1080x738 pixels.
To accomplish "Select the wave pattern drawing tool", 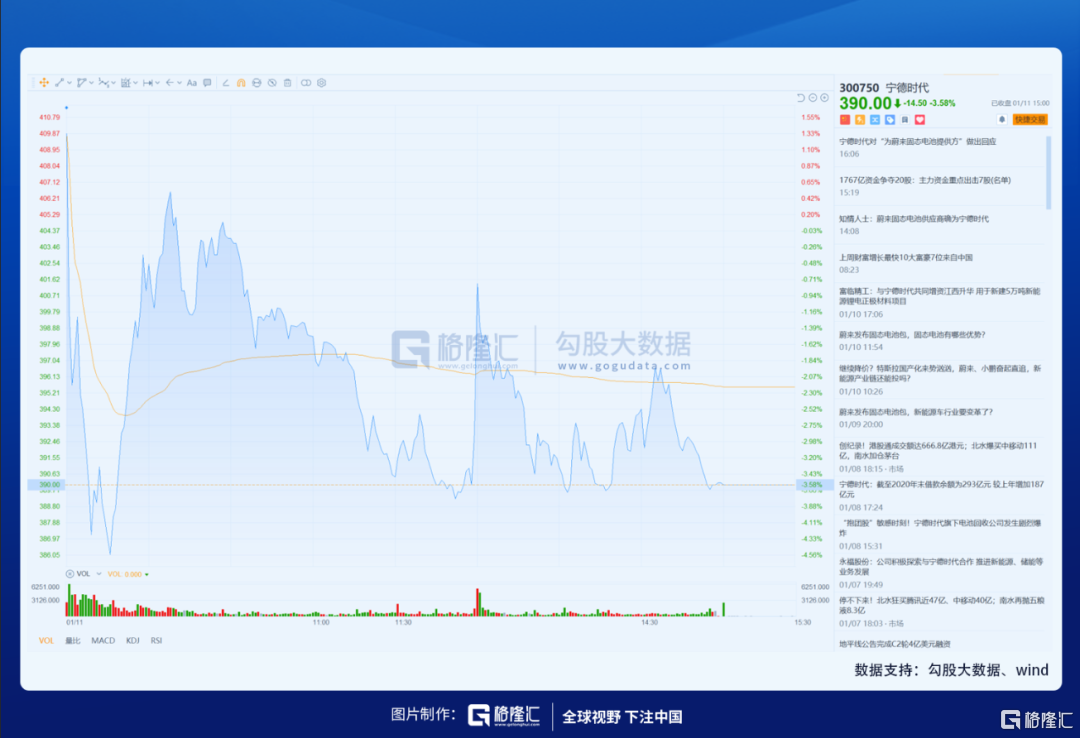I will 103,83.
